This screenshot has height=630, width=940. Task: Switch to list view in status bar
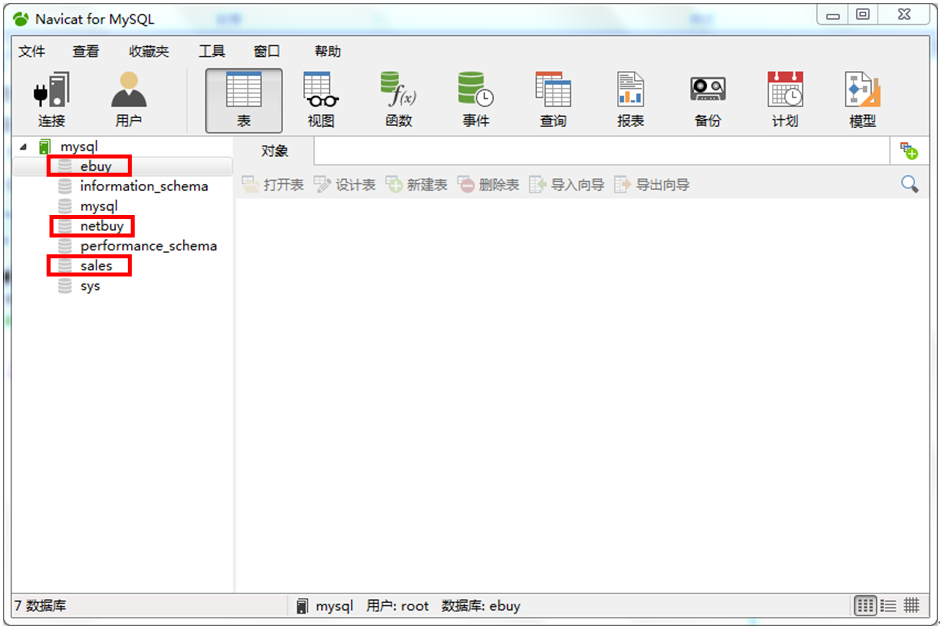point(888,605)
